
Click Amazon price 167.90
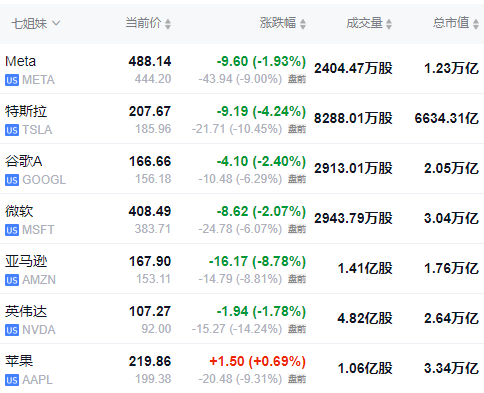150,261
